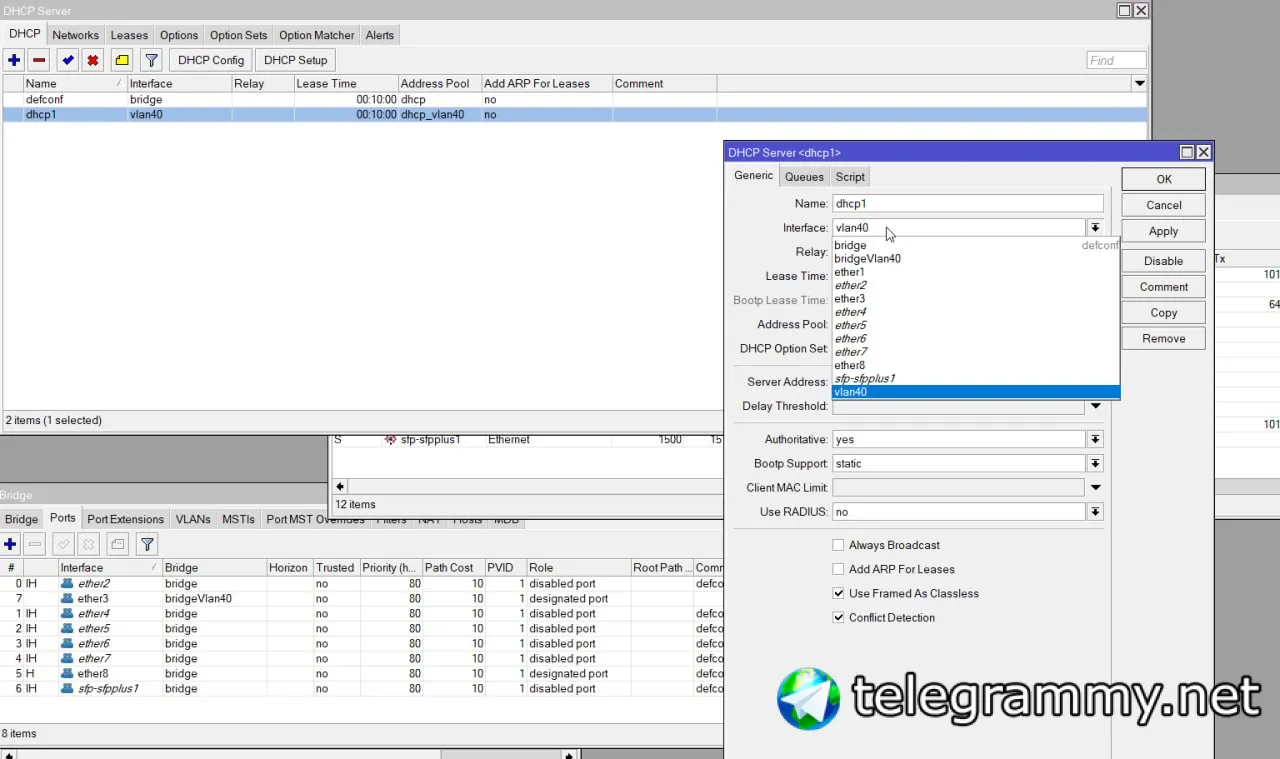Focus the Find search box in DHCP Server
Viewport: 1280px width, 759px height.
pyautogui.click(x=1116, y=61)
